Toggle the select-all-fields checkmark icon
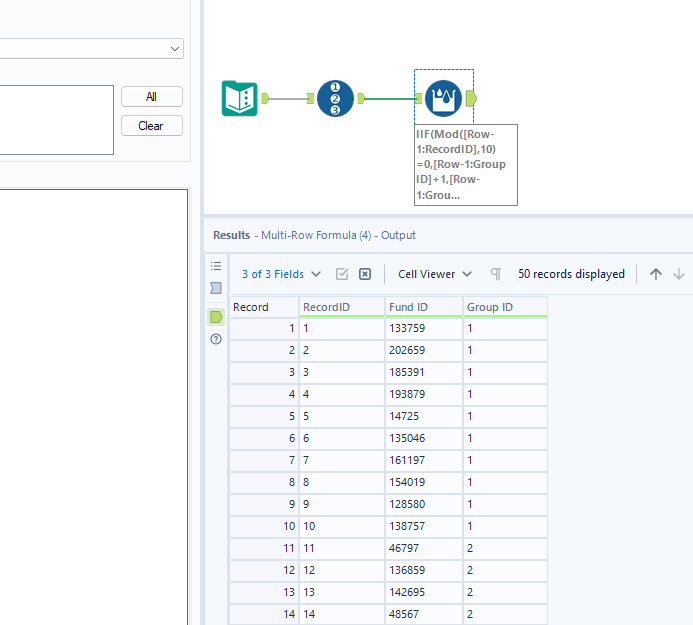This screenshot has height=625, width=693. [342, 274]
